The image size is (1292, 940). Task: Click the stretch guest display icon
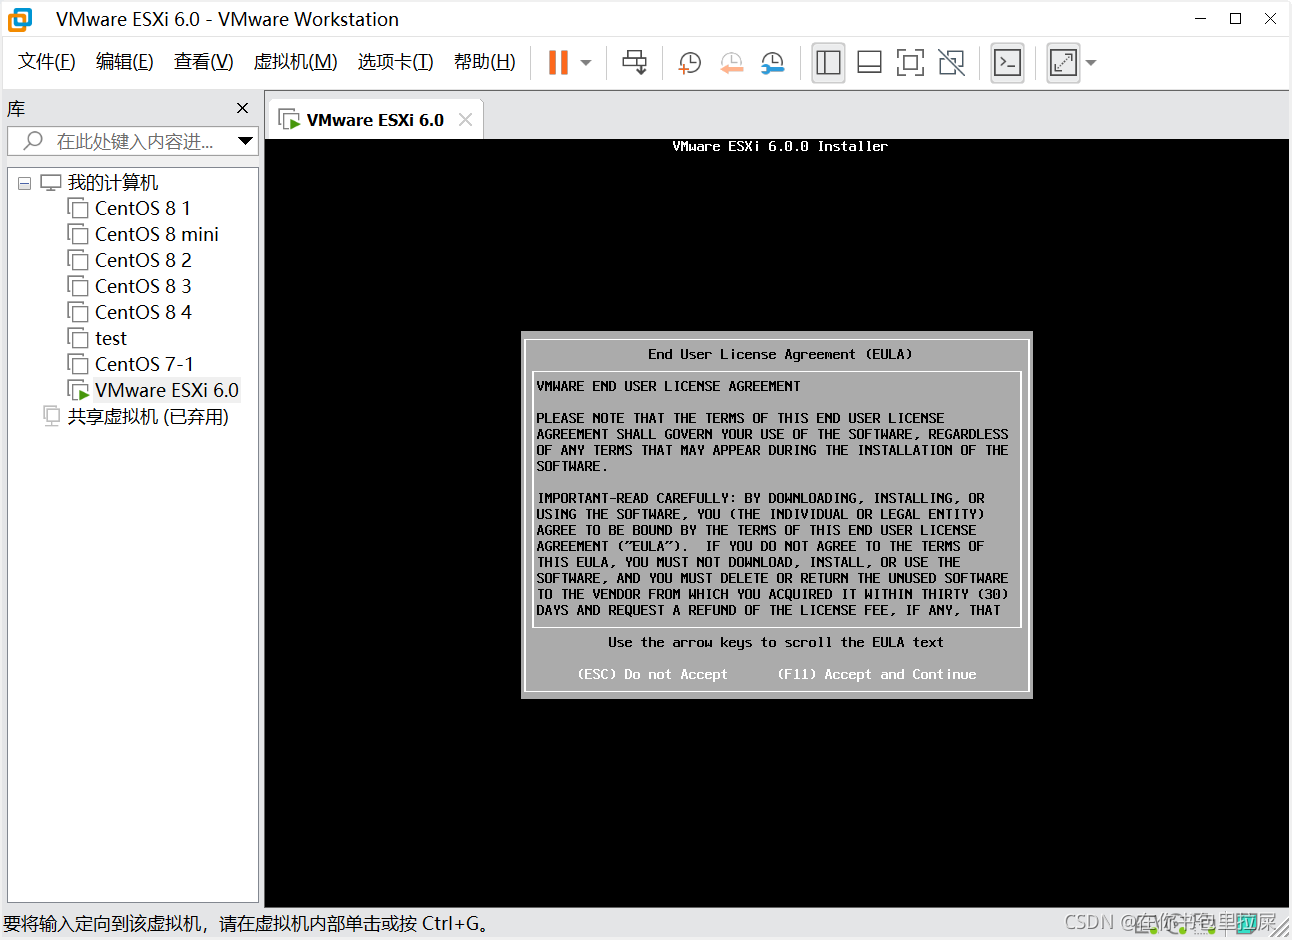coord(1063,63)
